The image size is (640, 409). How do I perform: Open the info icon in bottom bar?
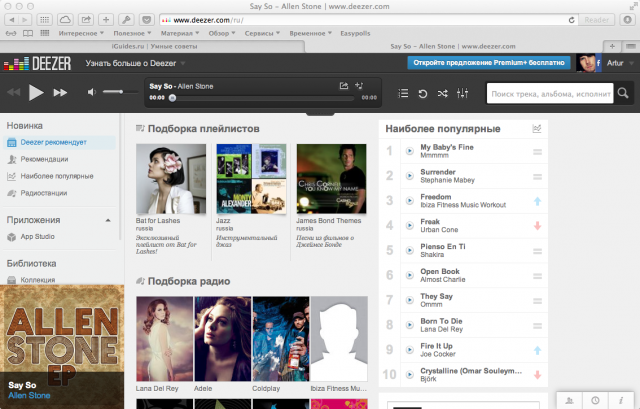pyautogui.click(x=621, y=400)
